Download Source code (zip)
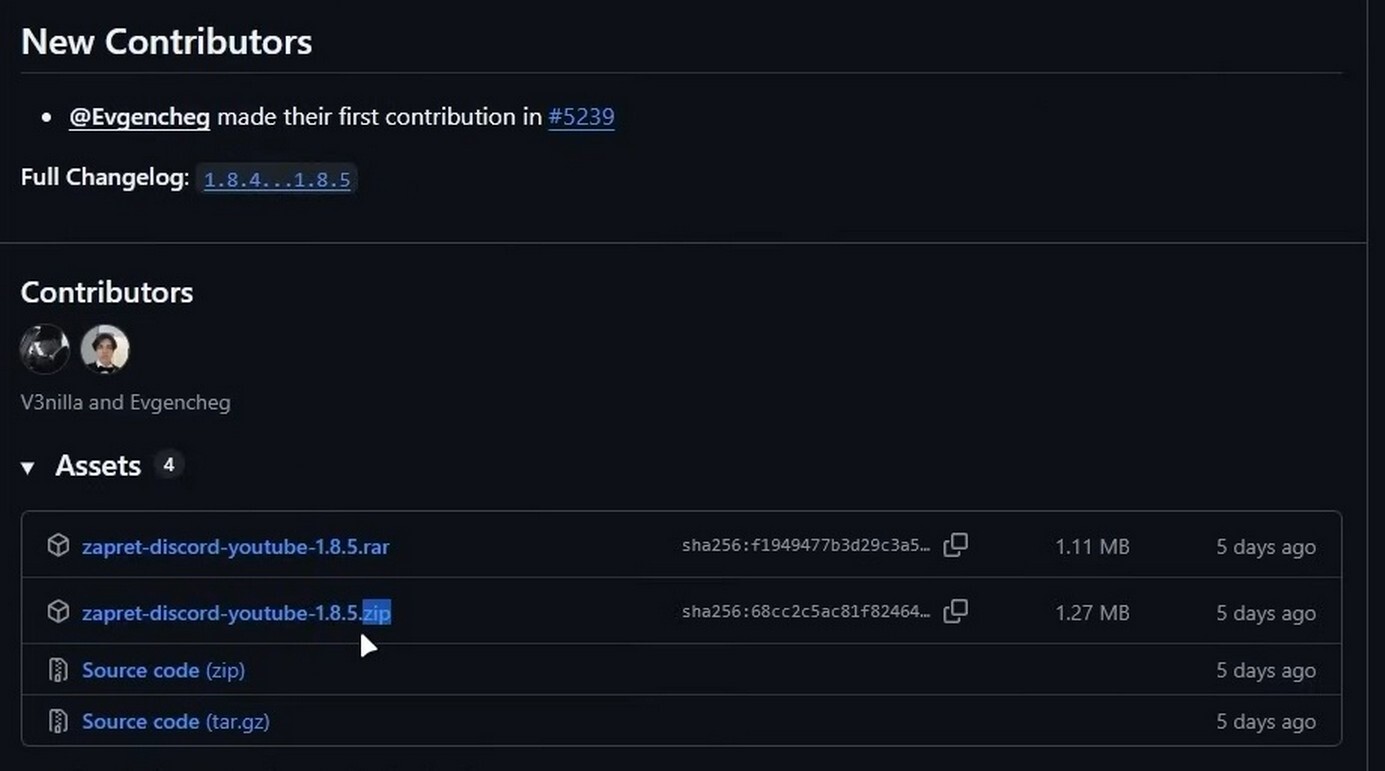 (163, 670)
